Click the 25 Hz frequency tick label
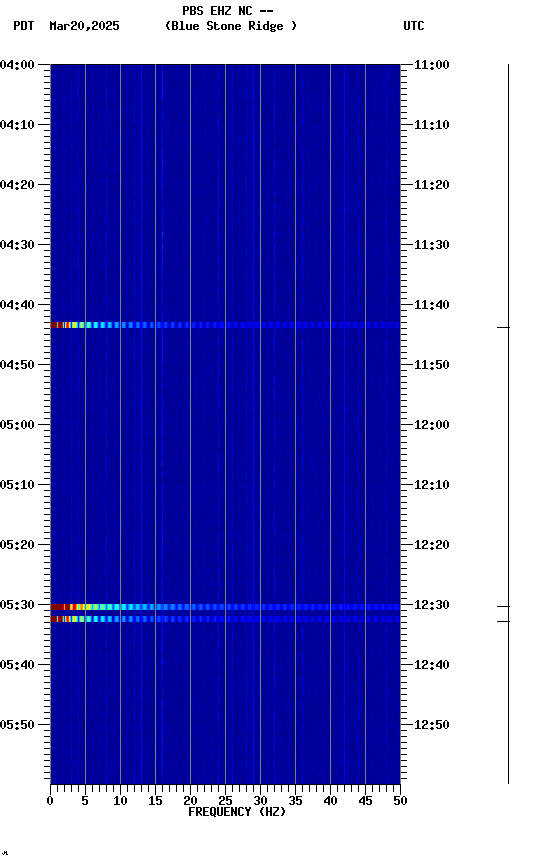 pyautogui.click(x=225, y=801)
